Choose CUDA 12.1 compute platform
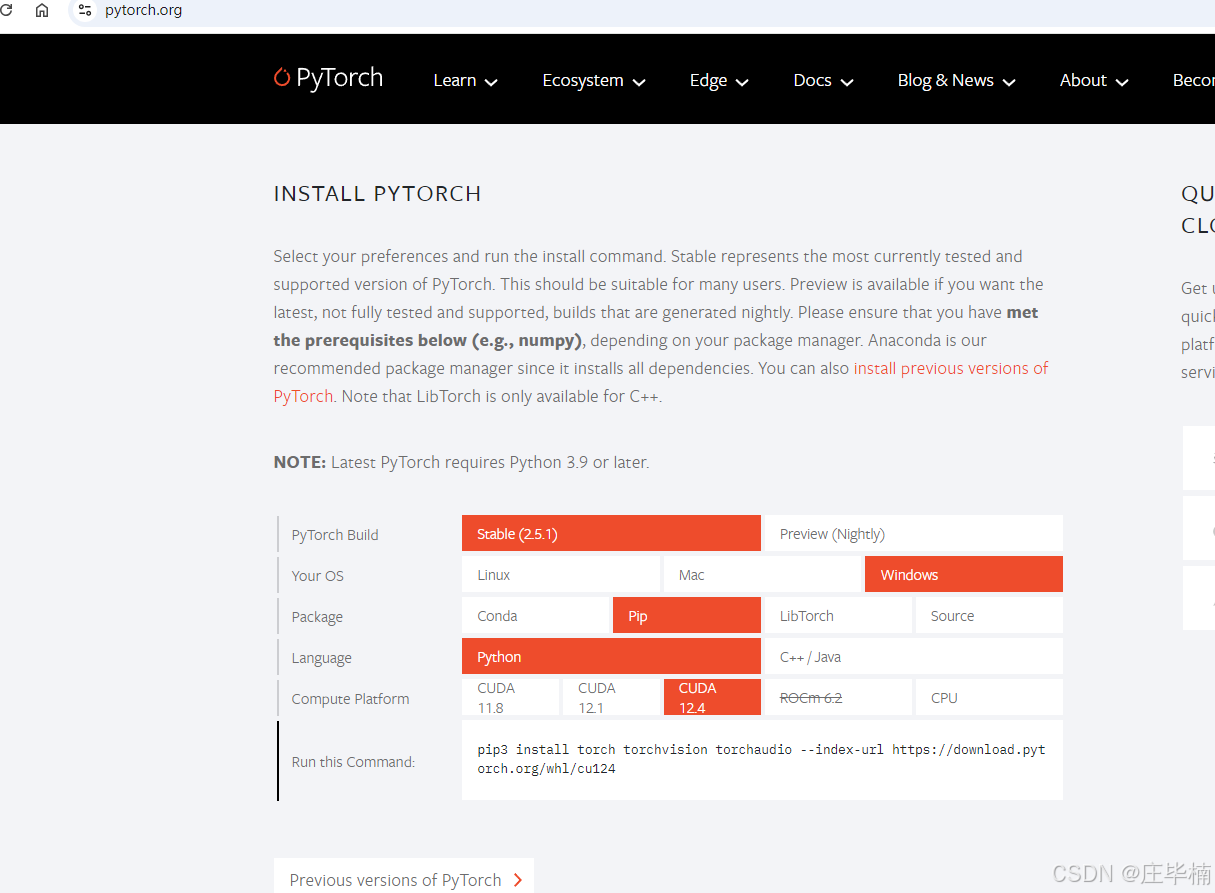Screen dimensions: 1215x893 pyautogui.click(x=611, y=698)
